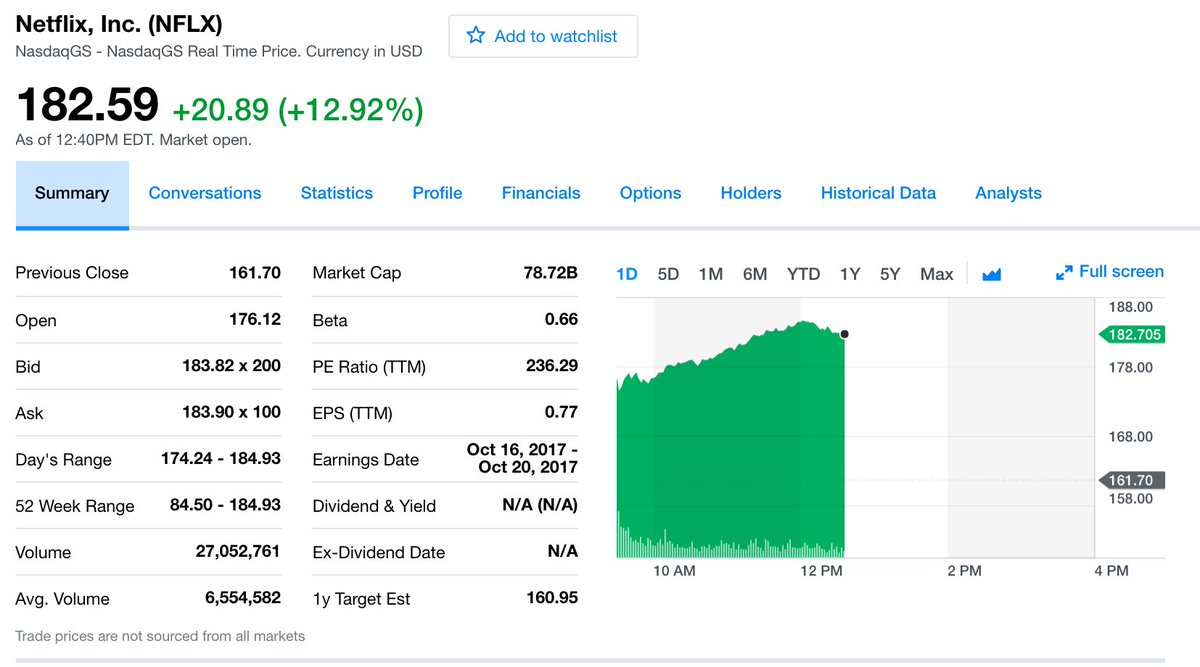Screen dimensions: 1200x667
Task: Click the PE Ratio (TTM) label
Action: 369,367
